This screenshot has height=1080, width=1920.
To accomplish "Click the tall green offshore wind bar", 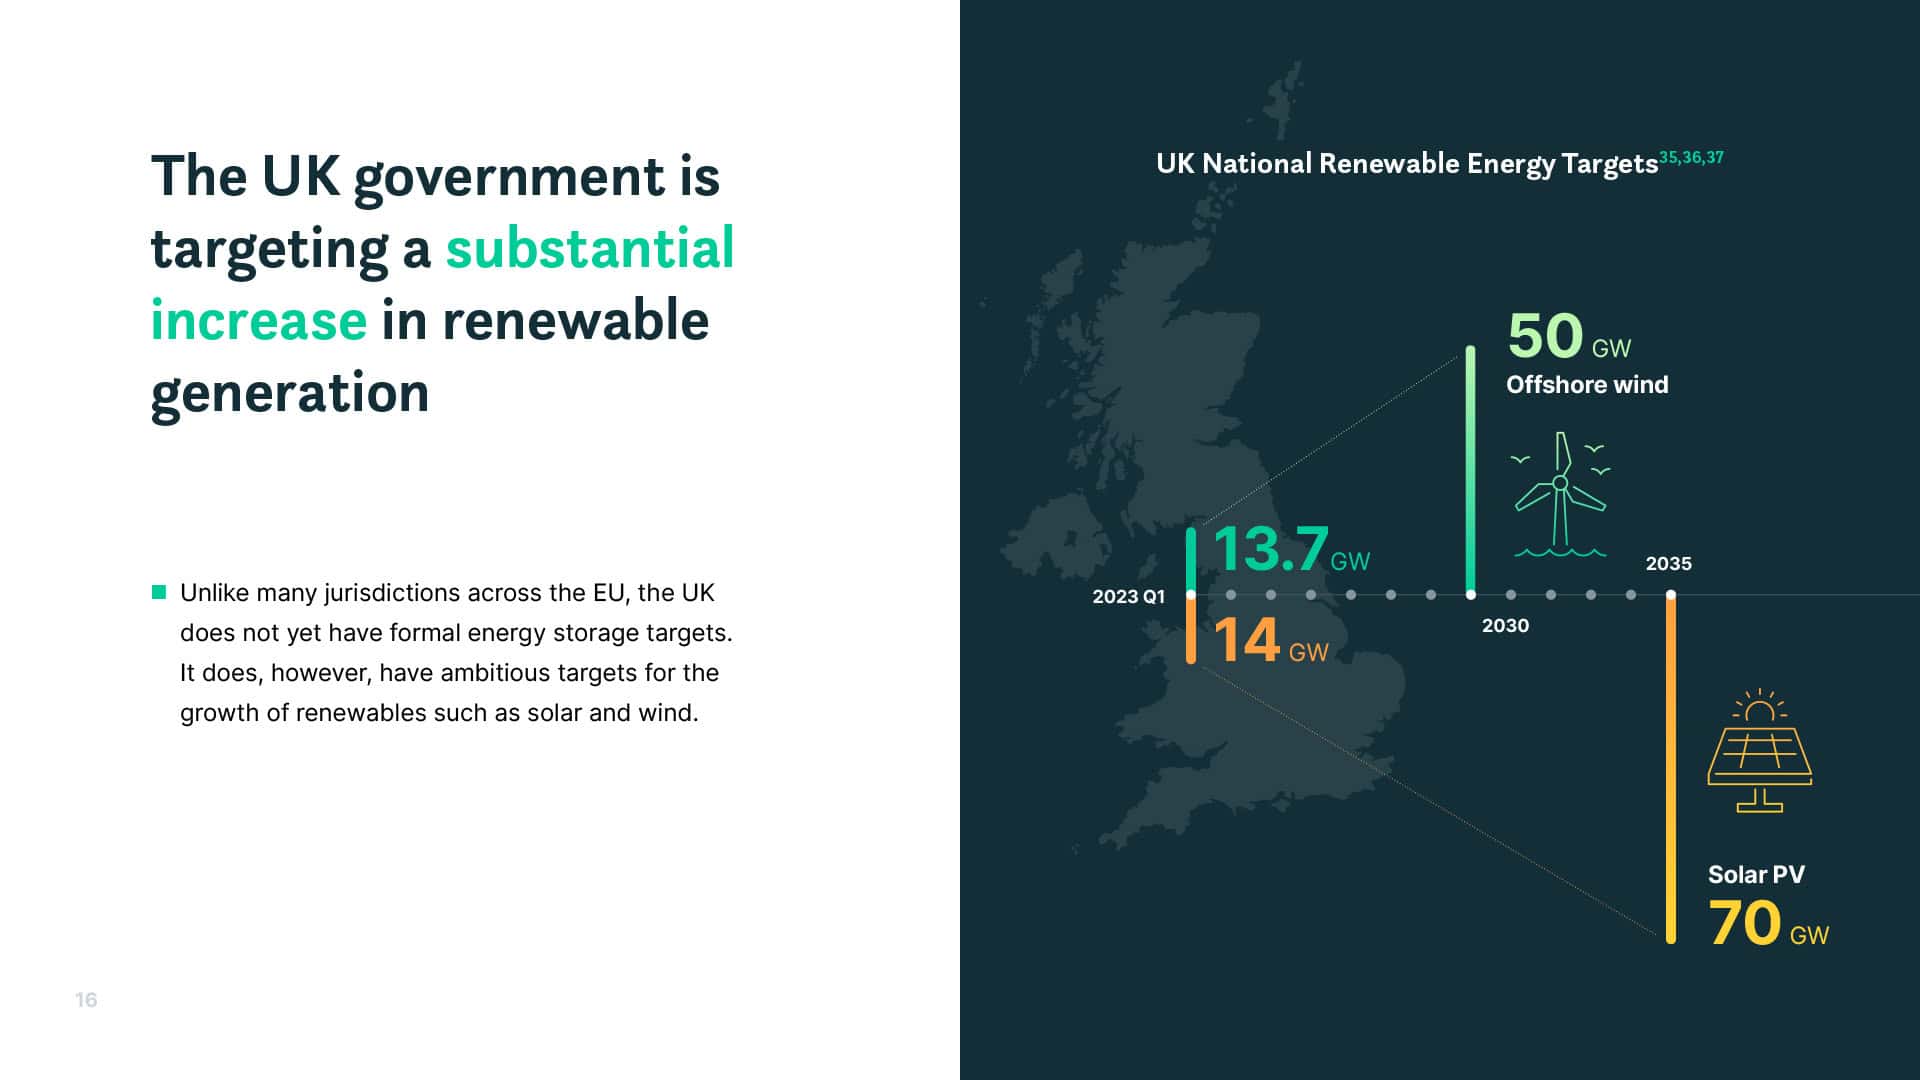I will click(x=1470, y=470).
